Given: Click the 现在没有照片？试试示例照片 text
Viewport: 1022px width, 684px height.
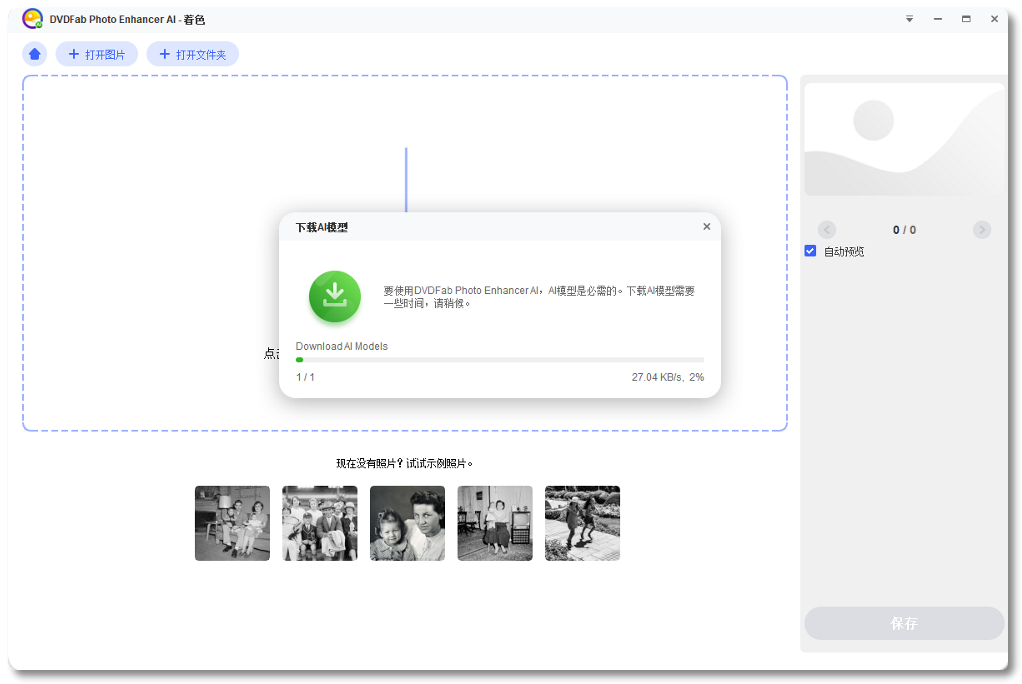Looking at the screenshot, I should [404, 463].
